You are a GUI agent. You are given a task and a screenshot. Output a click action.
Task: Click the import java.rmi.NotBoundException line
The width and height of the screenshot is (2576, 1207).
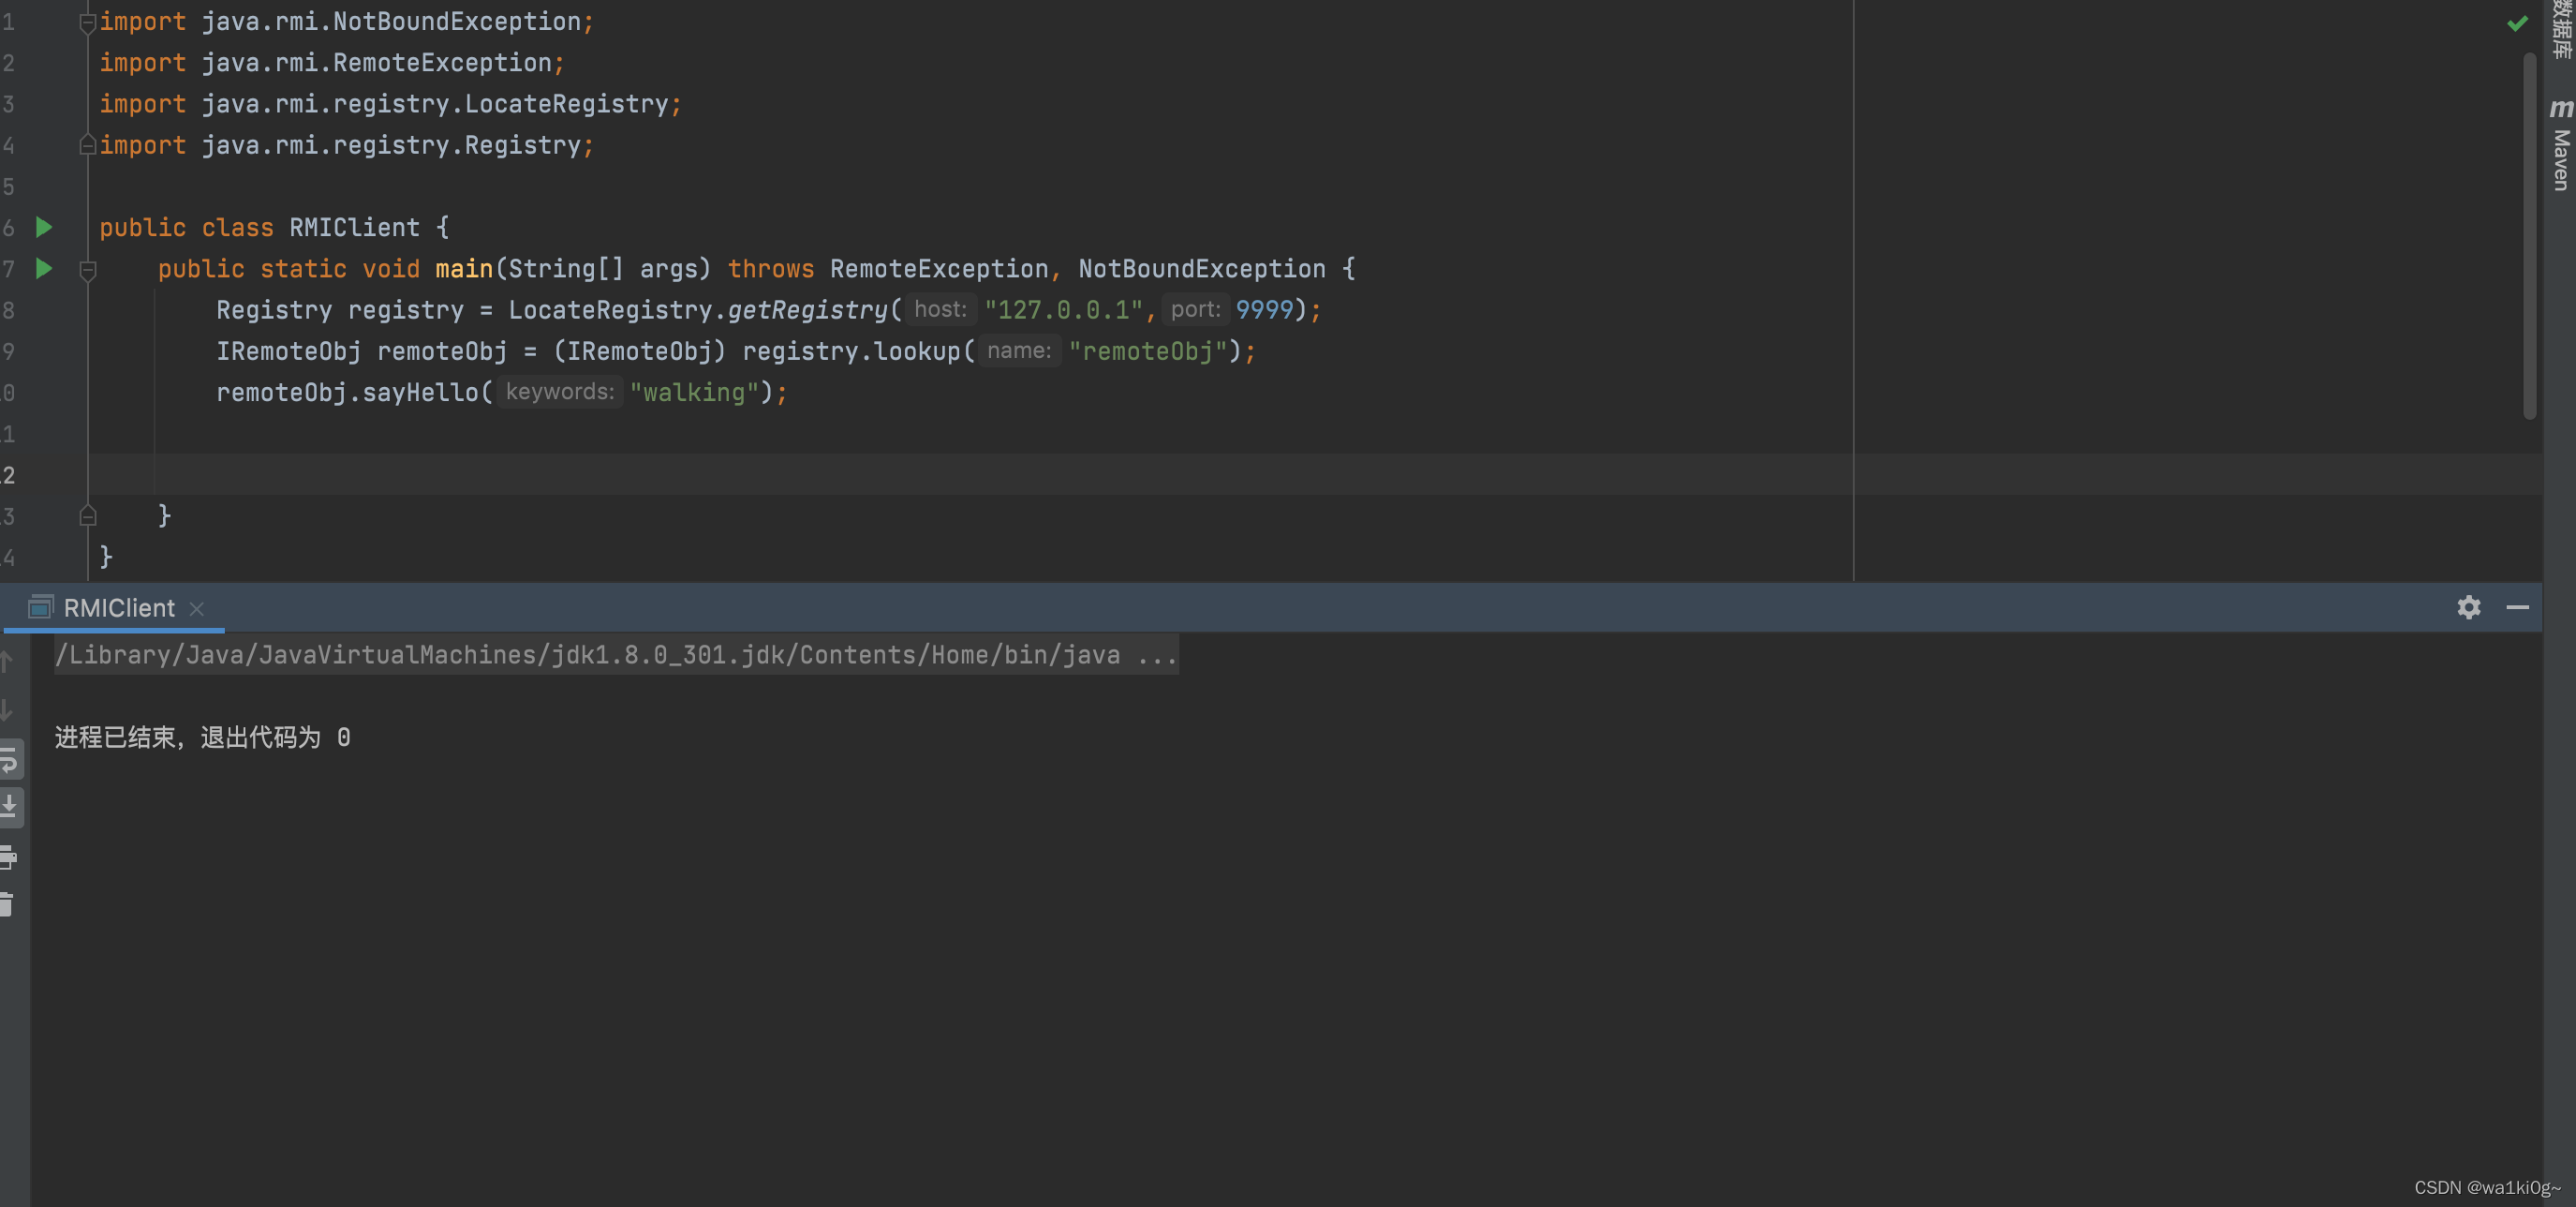[x=346, y=21]
